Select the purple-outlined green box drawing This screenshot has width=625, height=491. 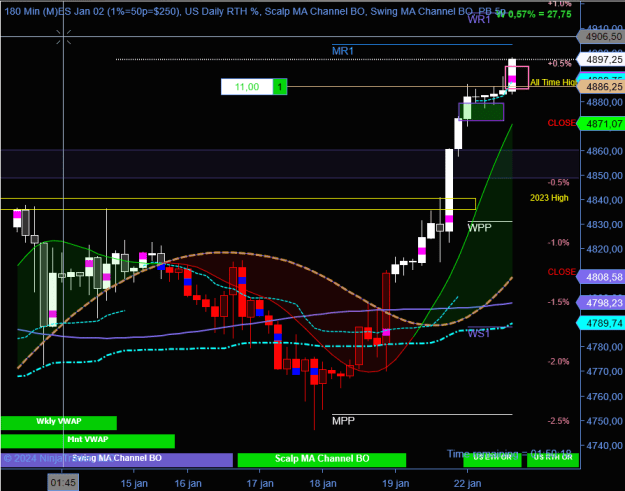481,112
